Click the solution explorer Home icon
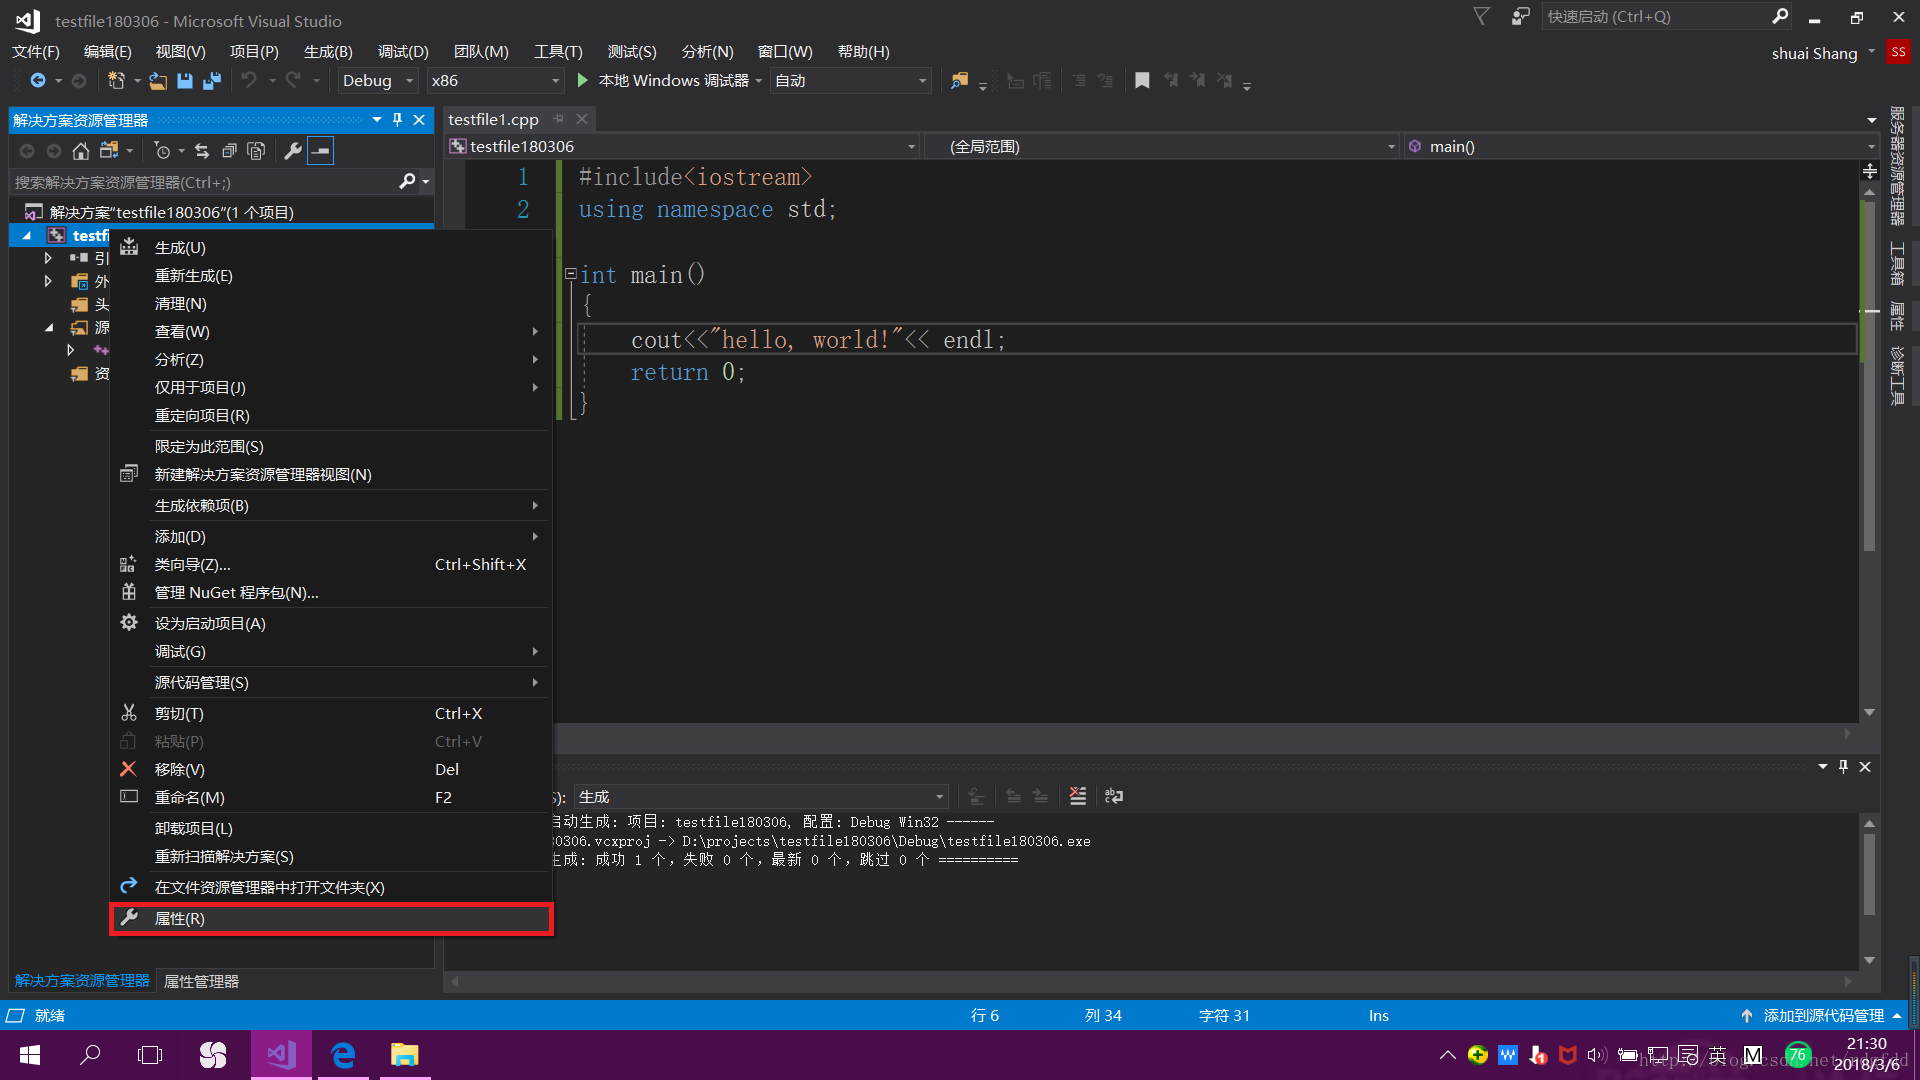Screen dimensions: 1920x1080 tap(81, 151)
